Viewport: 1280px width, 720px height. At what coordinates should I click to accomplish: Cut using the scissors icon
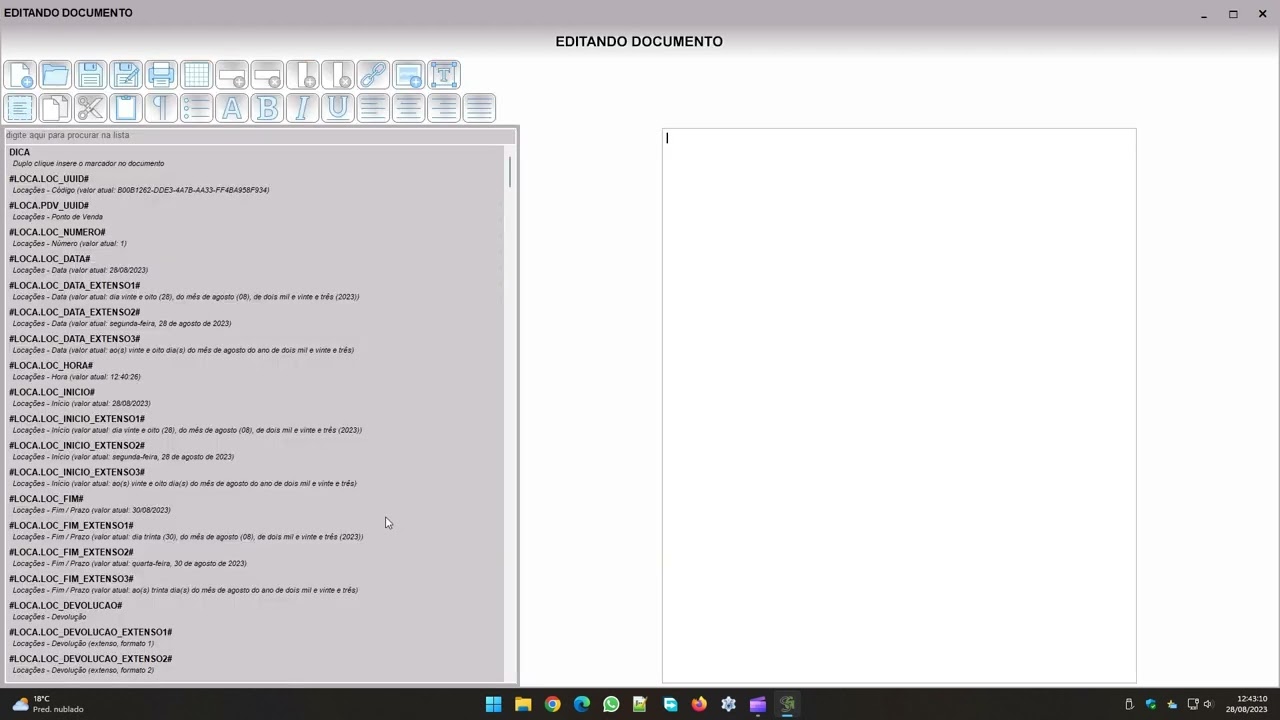90,108
